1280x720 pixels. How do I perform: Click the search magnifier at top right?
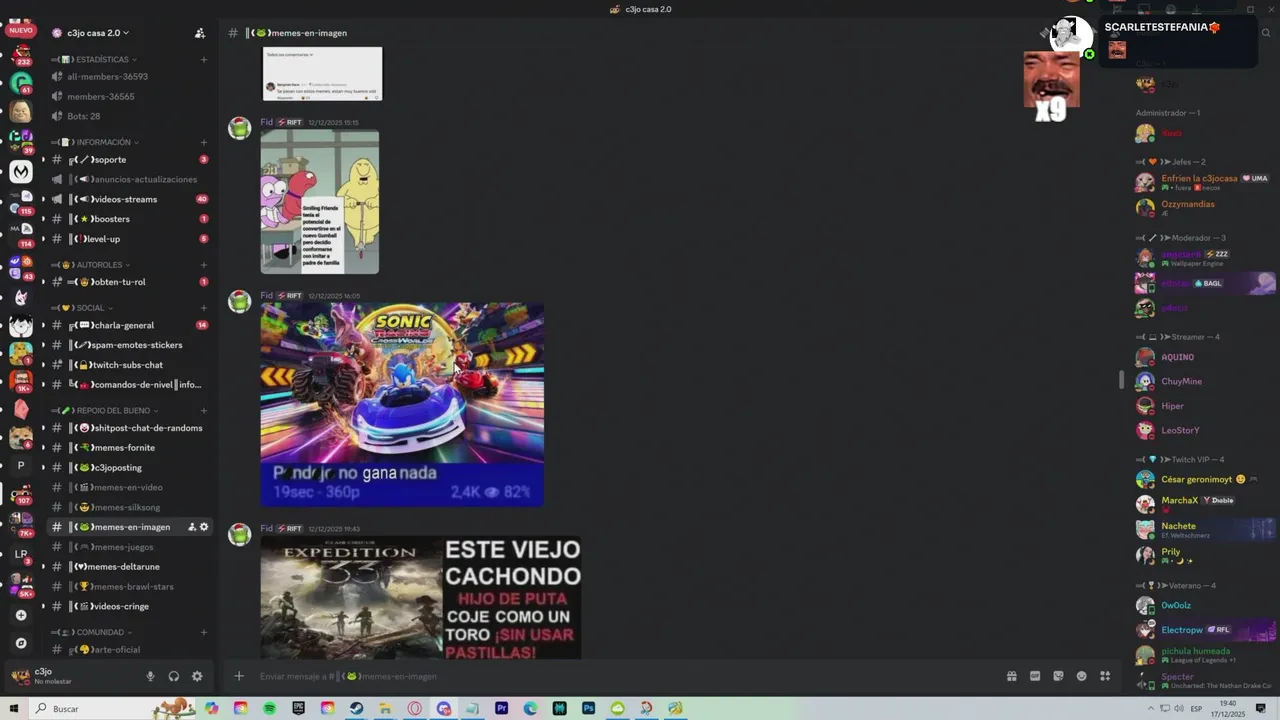[x=1266, y=33]
